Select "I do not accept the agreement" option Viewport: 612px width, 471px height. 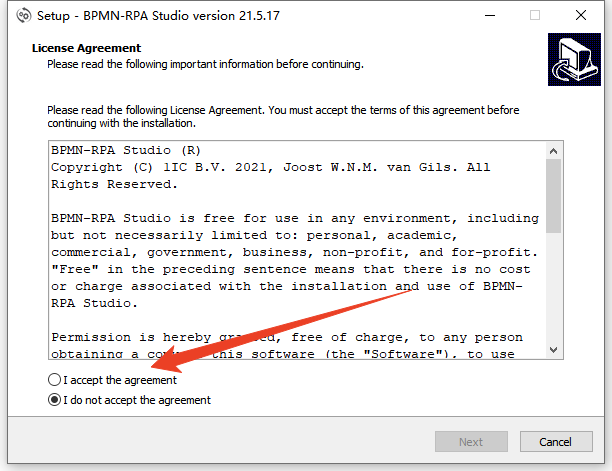point(54,400)
